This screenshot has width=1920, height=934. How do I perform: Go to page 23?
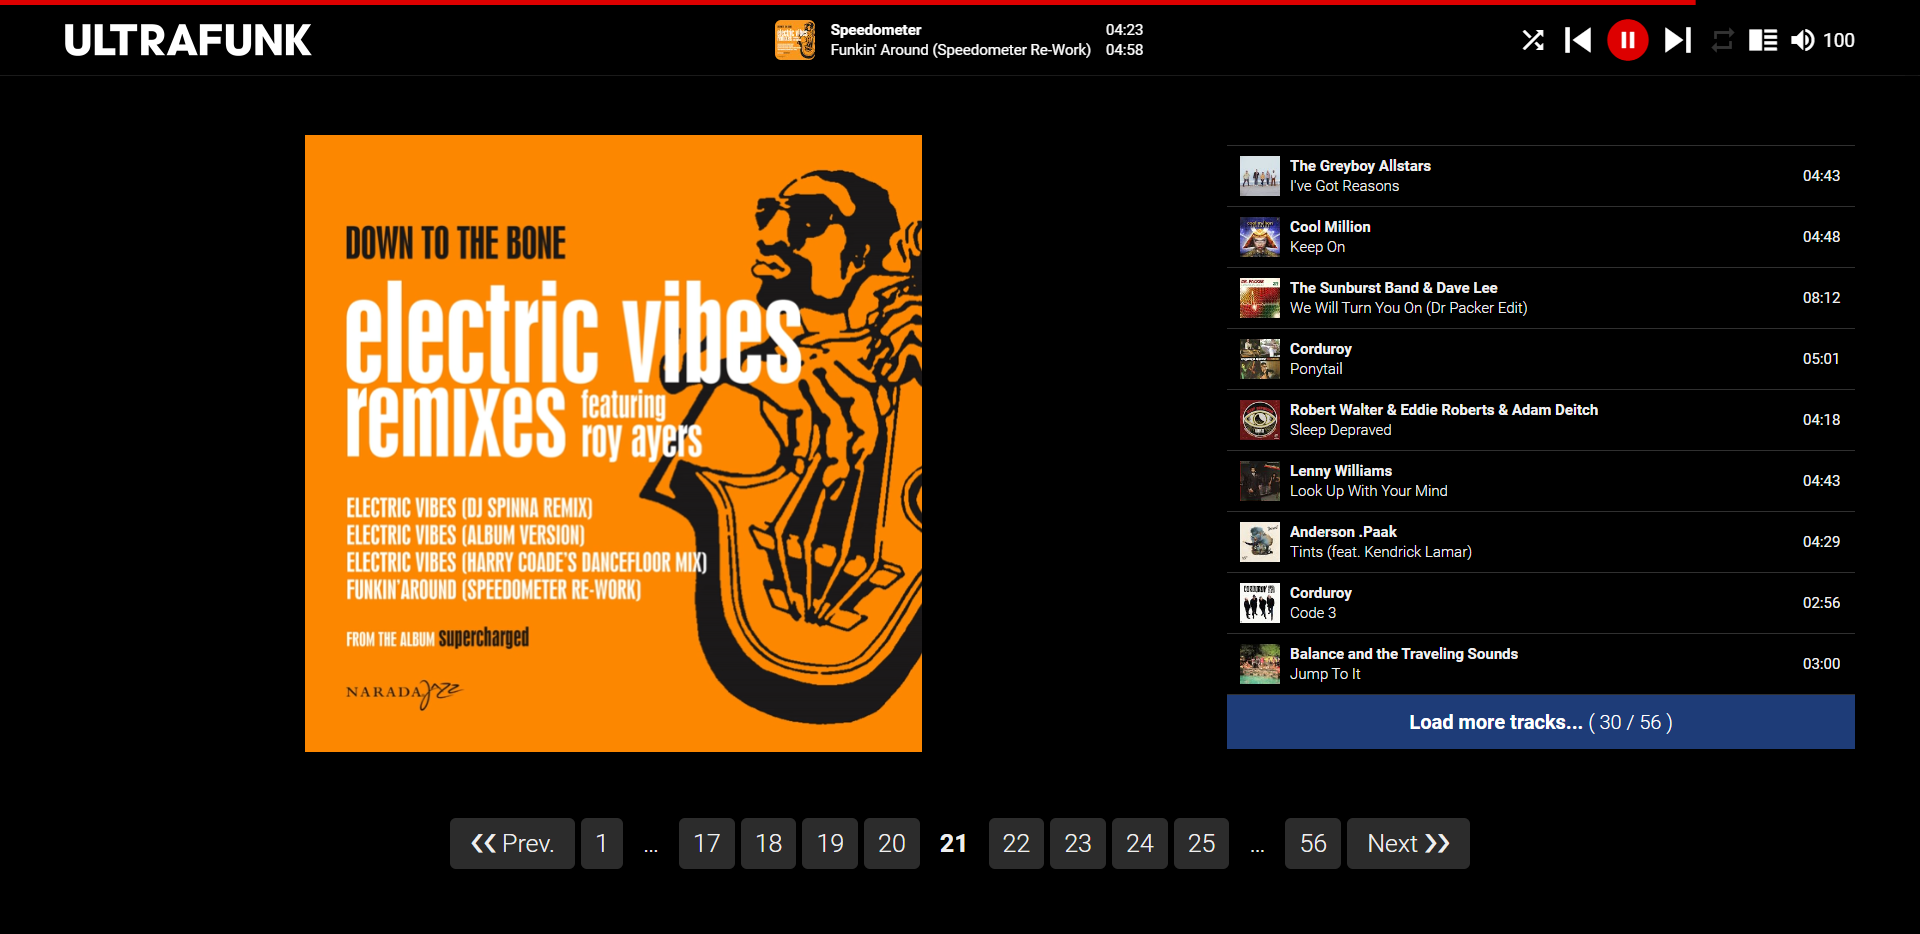(1078, 843)
